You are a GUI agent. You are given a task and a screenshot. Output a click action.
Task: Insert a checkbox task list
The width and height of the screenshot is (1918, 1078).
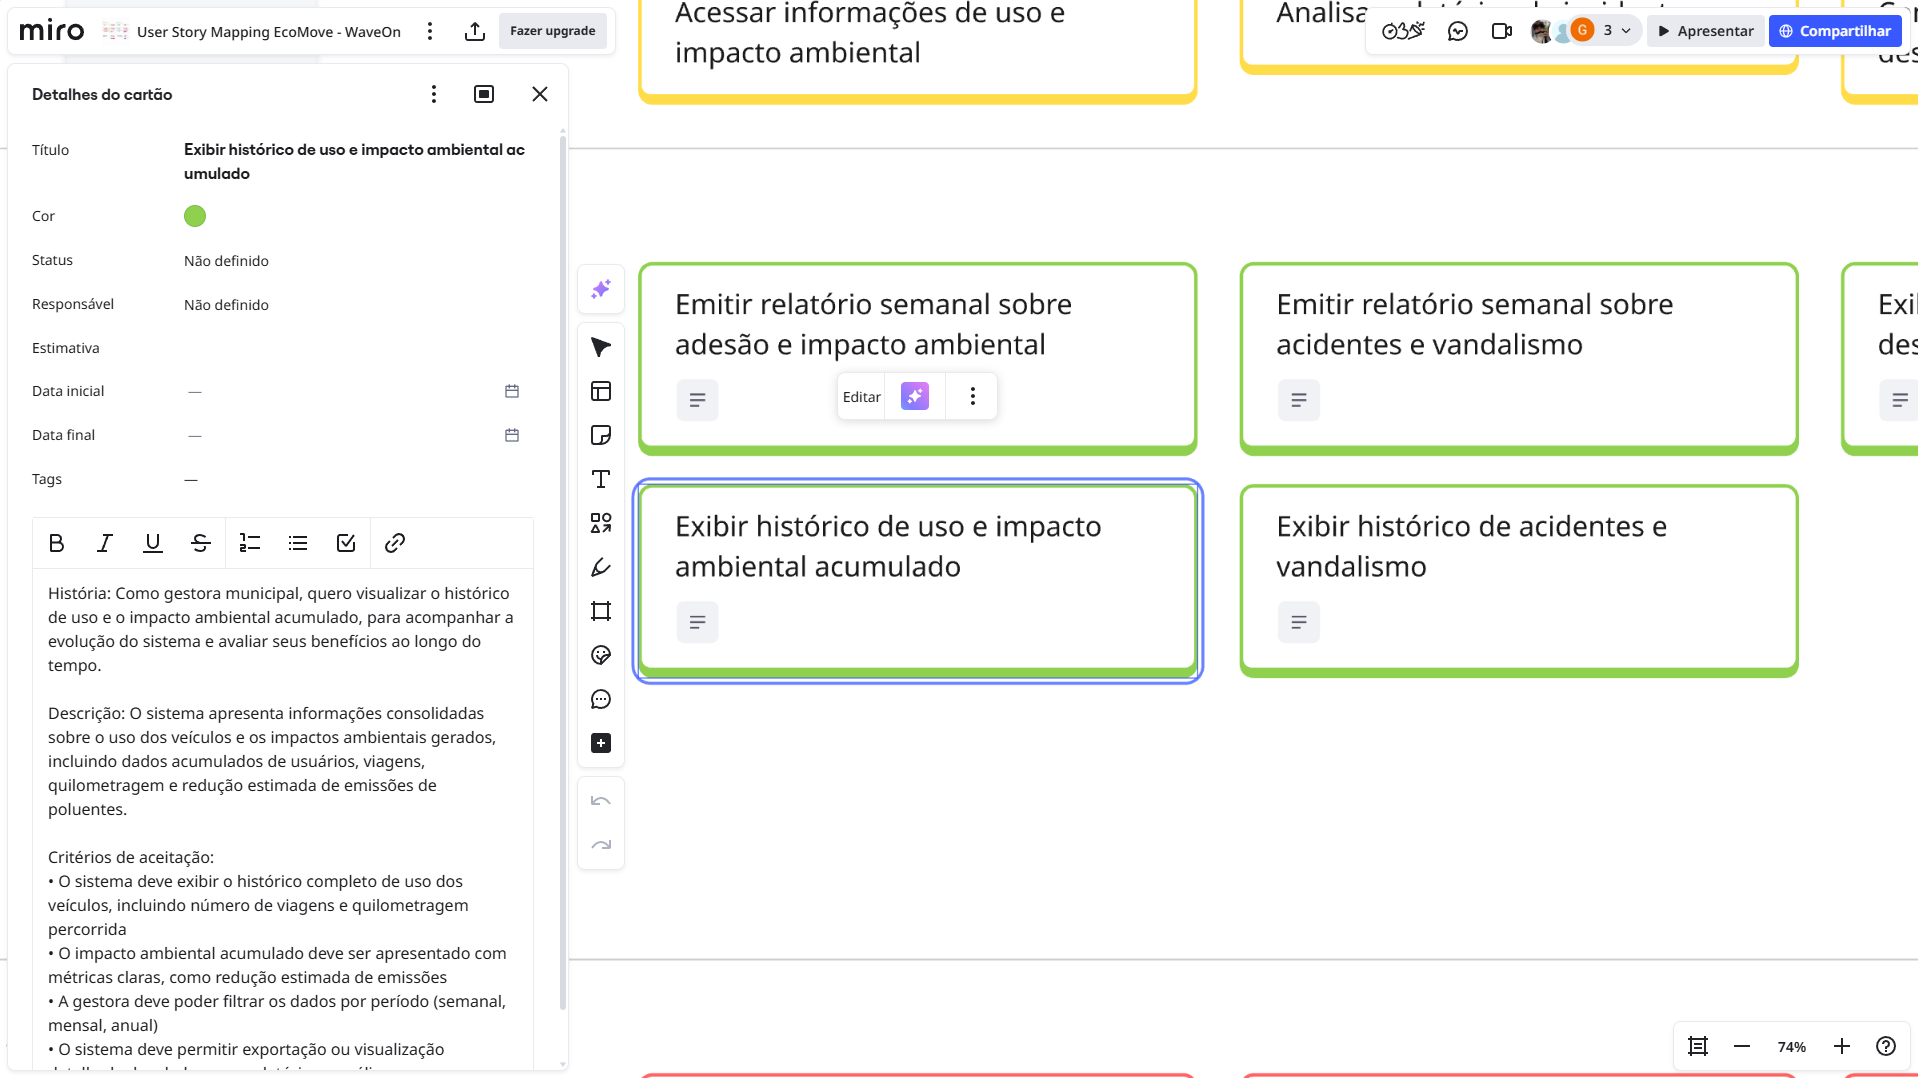[x=346, y=543]
